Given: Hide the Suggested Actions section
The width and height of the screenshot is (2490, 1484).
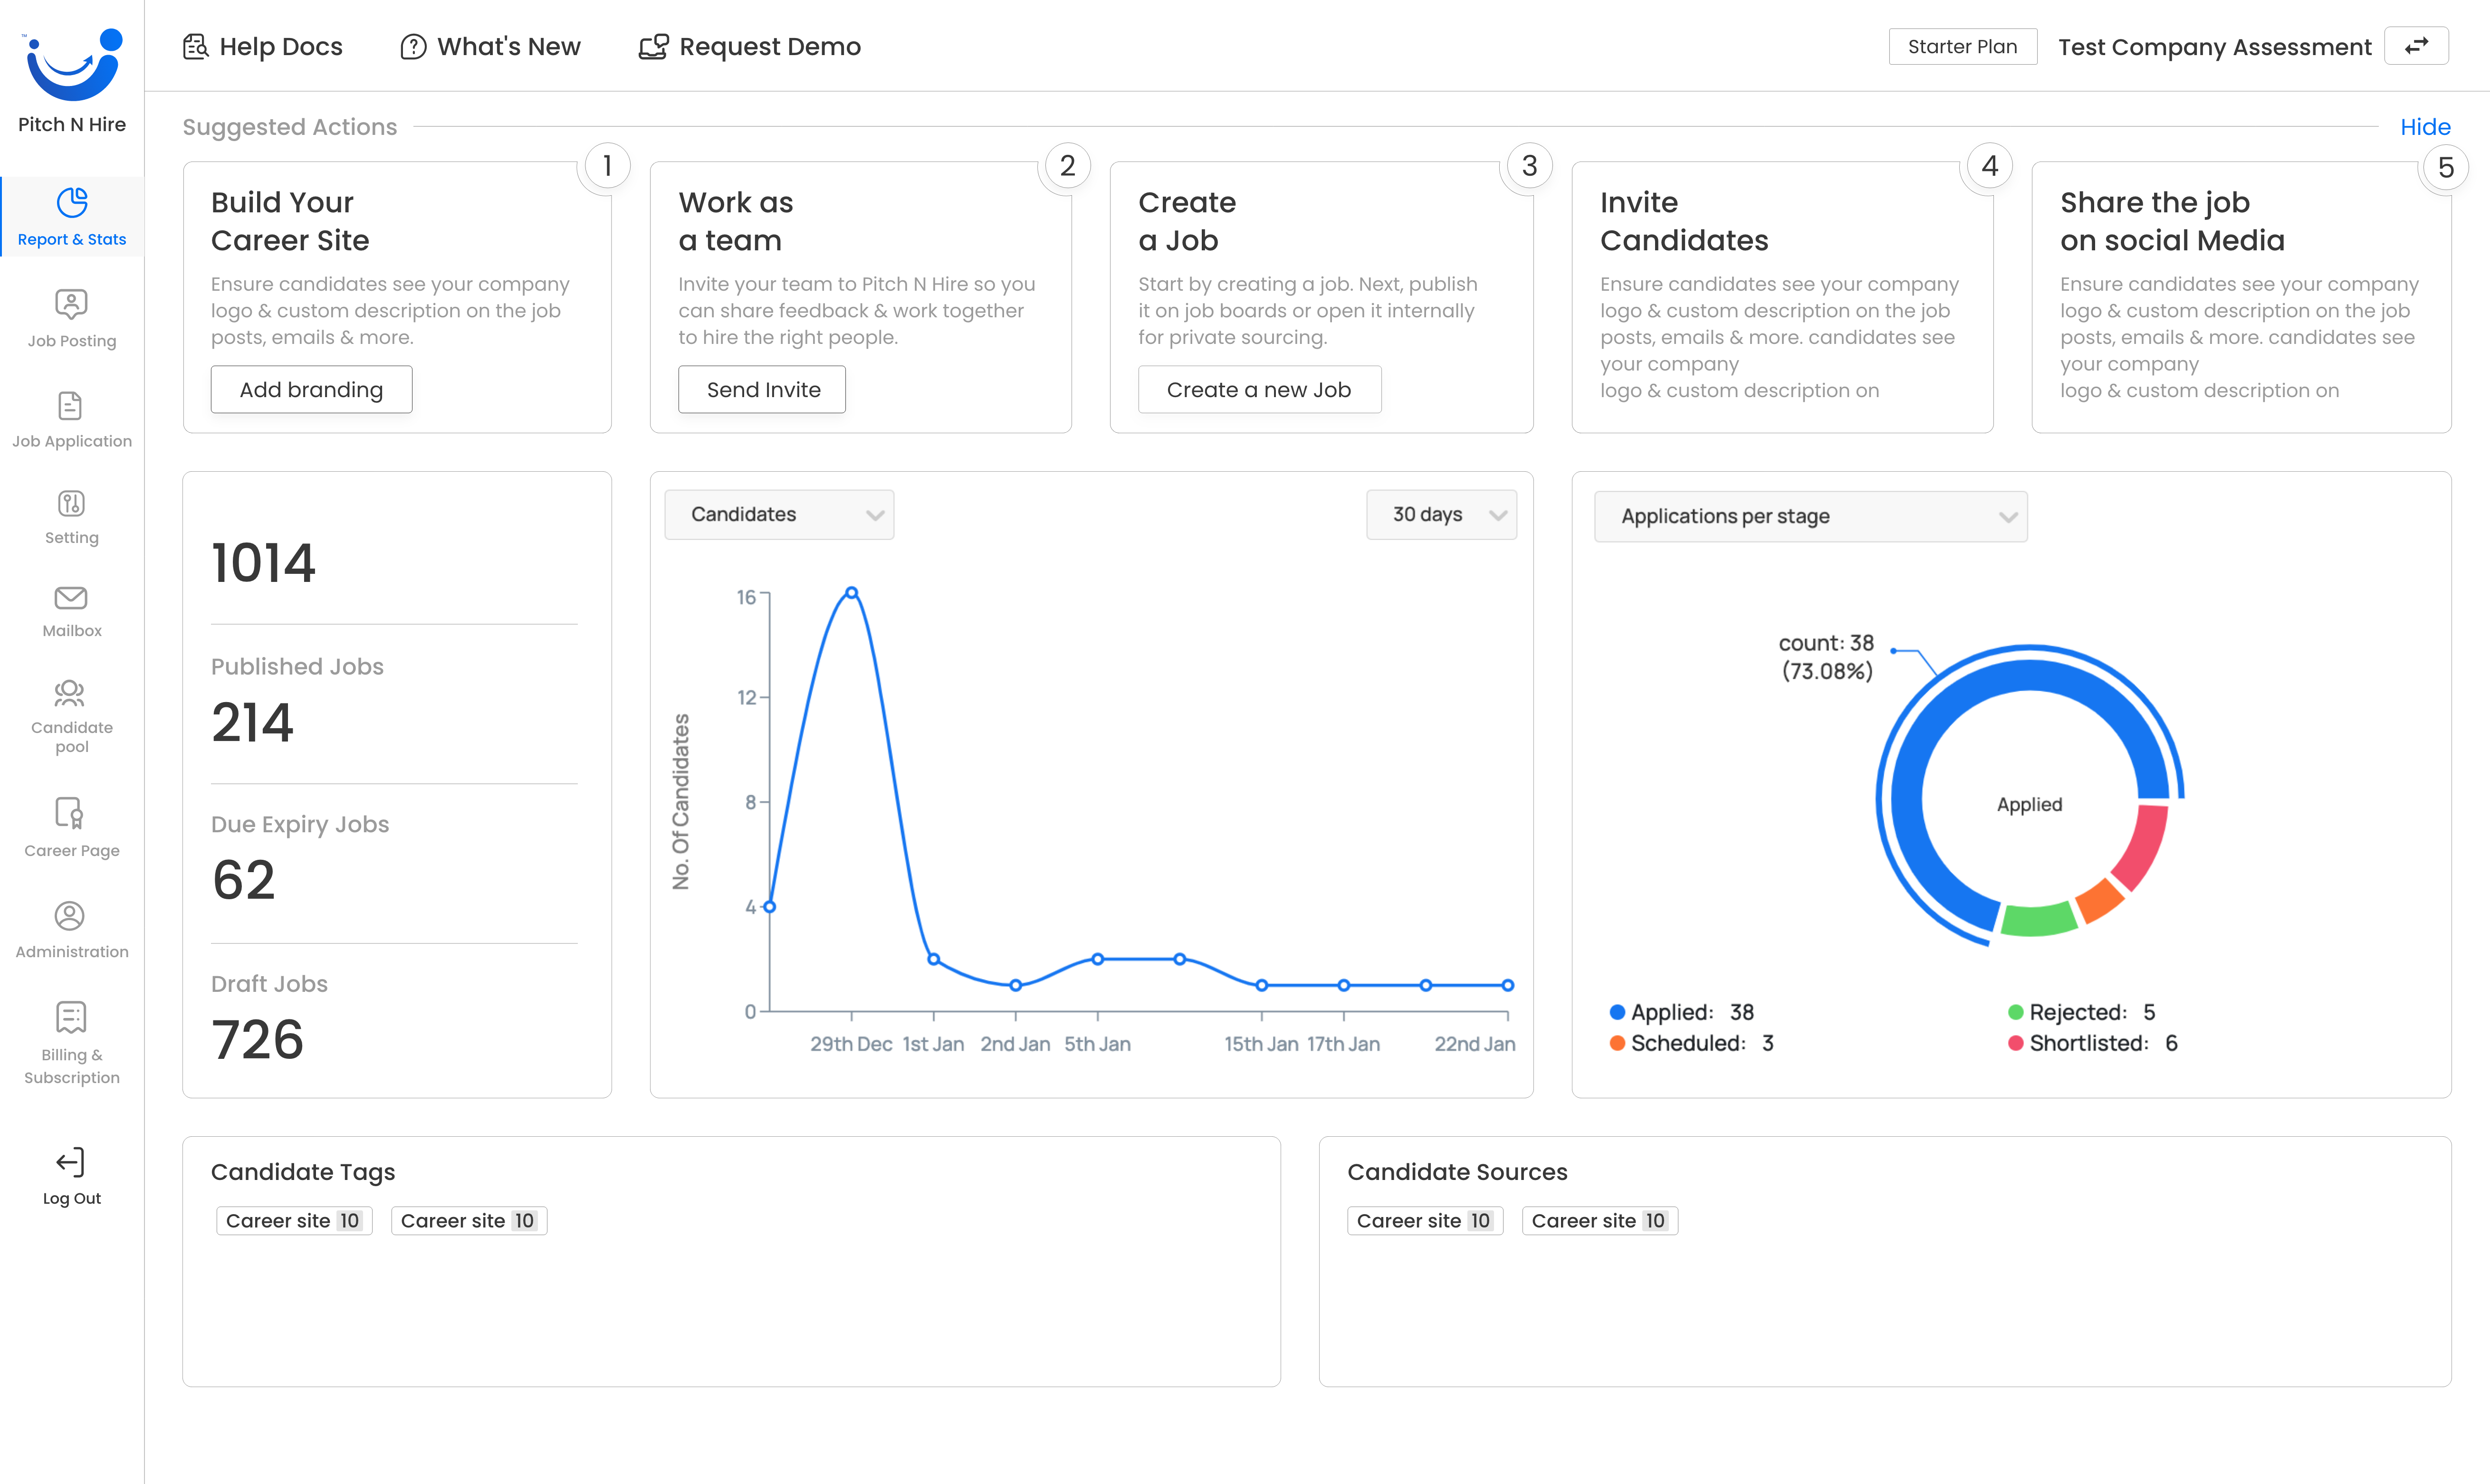Looking at the screenshot, I should pos(2426,126).
